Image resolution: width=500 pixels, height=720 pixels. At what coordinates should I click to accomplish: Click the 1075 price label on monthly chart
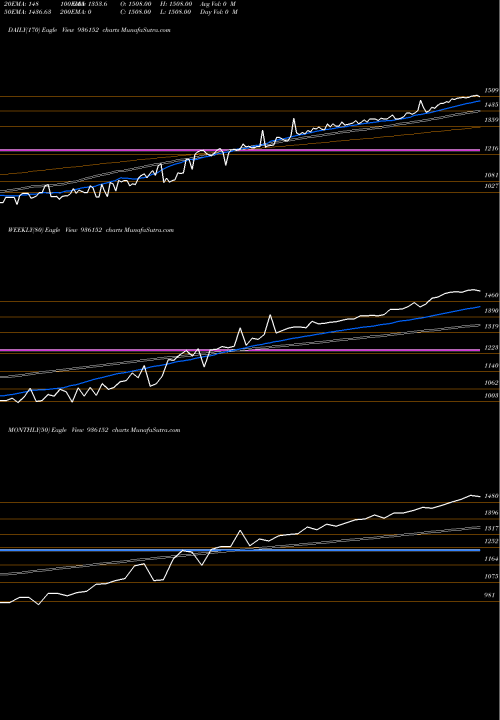(491, 576)
